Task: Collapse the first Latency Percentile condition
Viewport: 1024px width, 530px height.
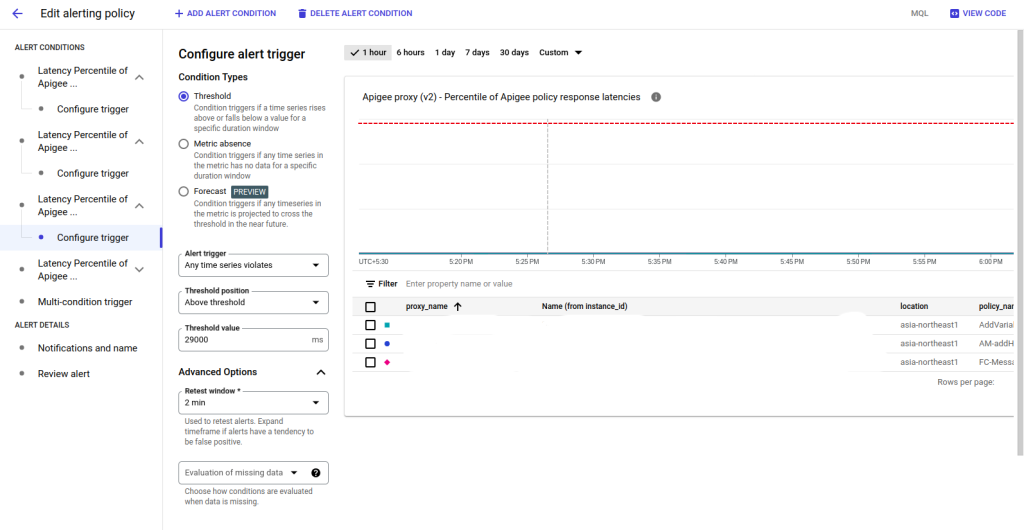Action: point(139,77)
